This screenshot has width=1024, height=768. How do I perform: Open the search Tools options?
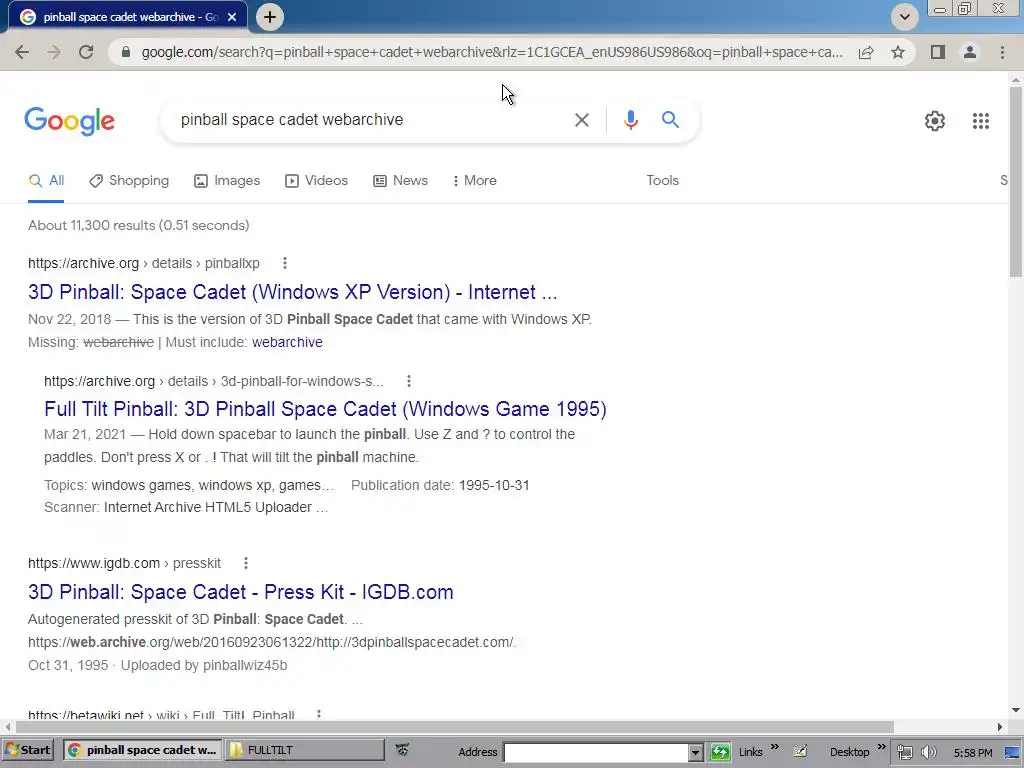[x=662, y=181]
